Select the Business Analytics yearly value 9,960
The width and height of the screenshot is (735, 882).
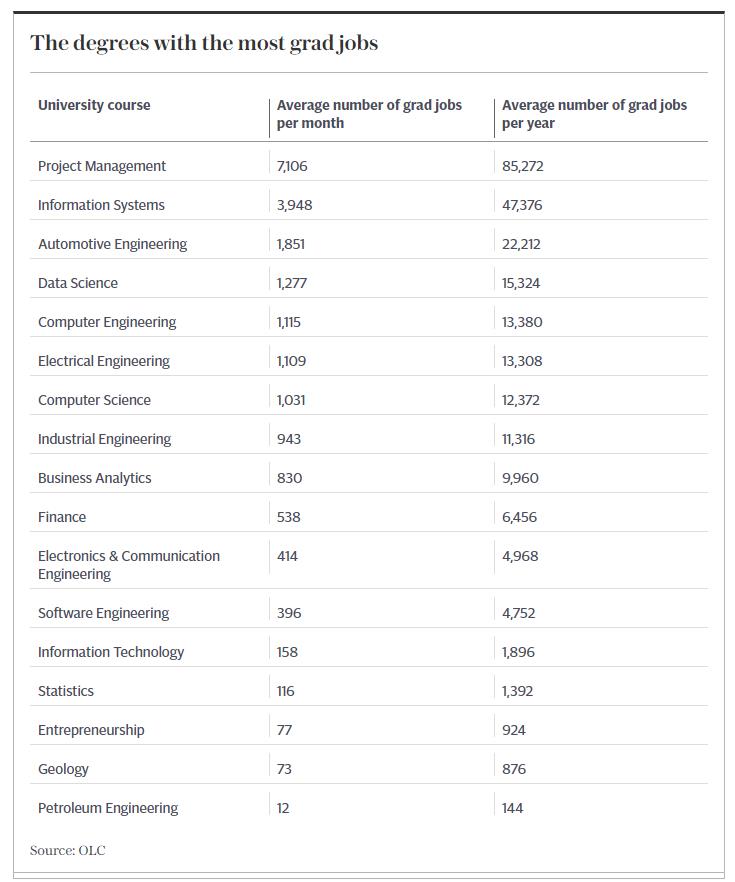coord(520,478)
